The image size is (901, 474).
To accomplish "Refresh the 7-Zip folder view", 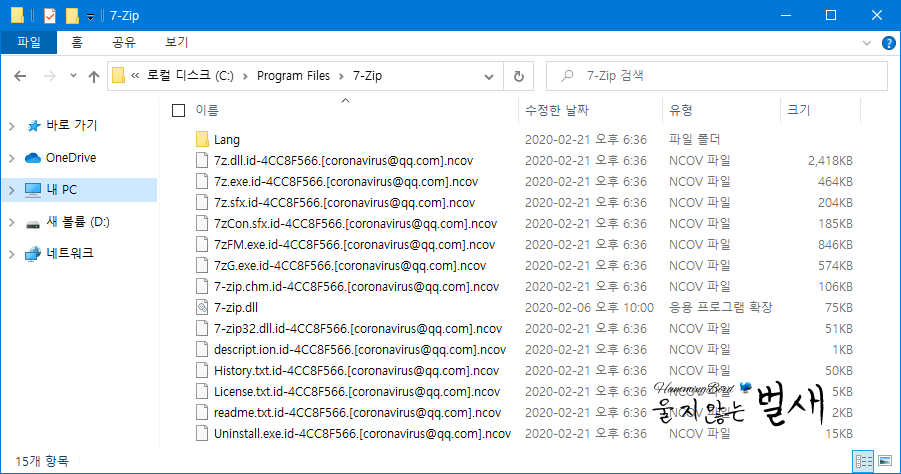I will [518, 76].
